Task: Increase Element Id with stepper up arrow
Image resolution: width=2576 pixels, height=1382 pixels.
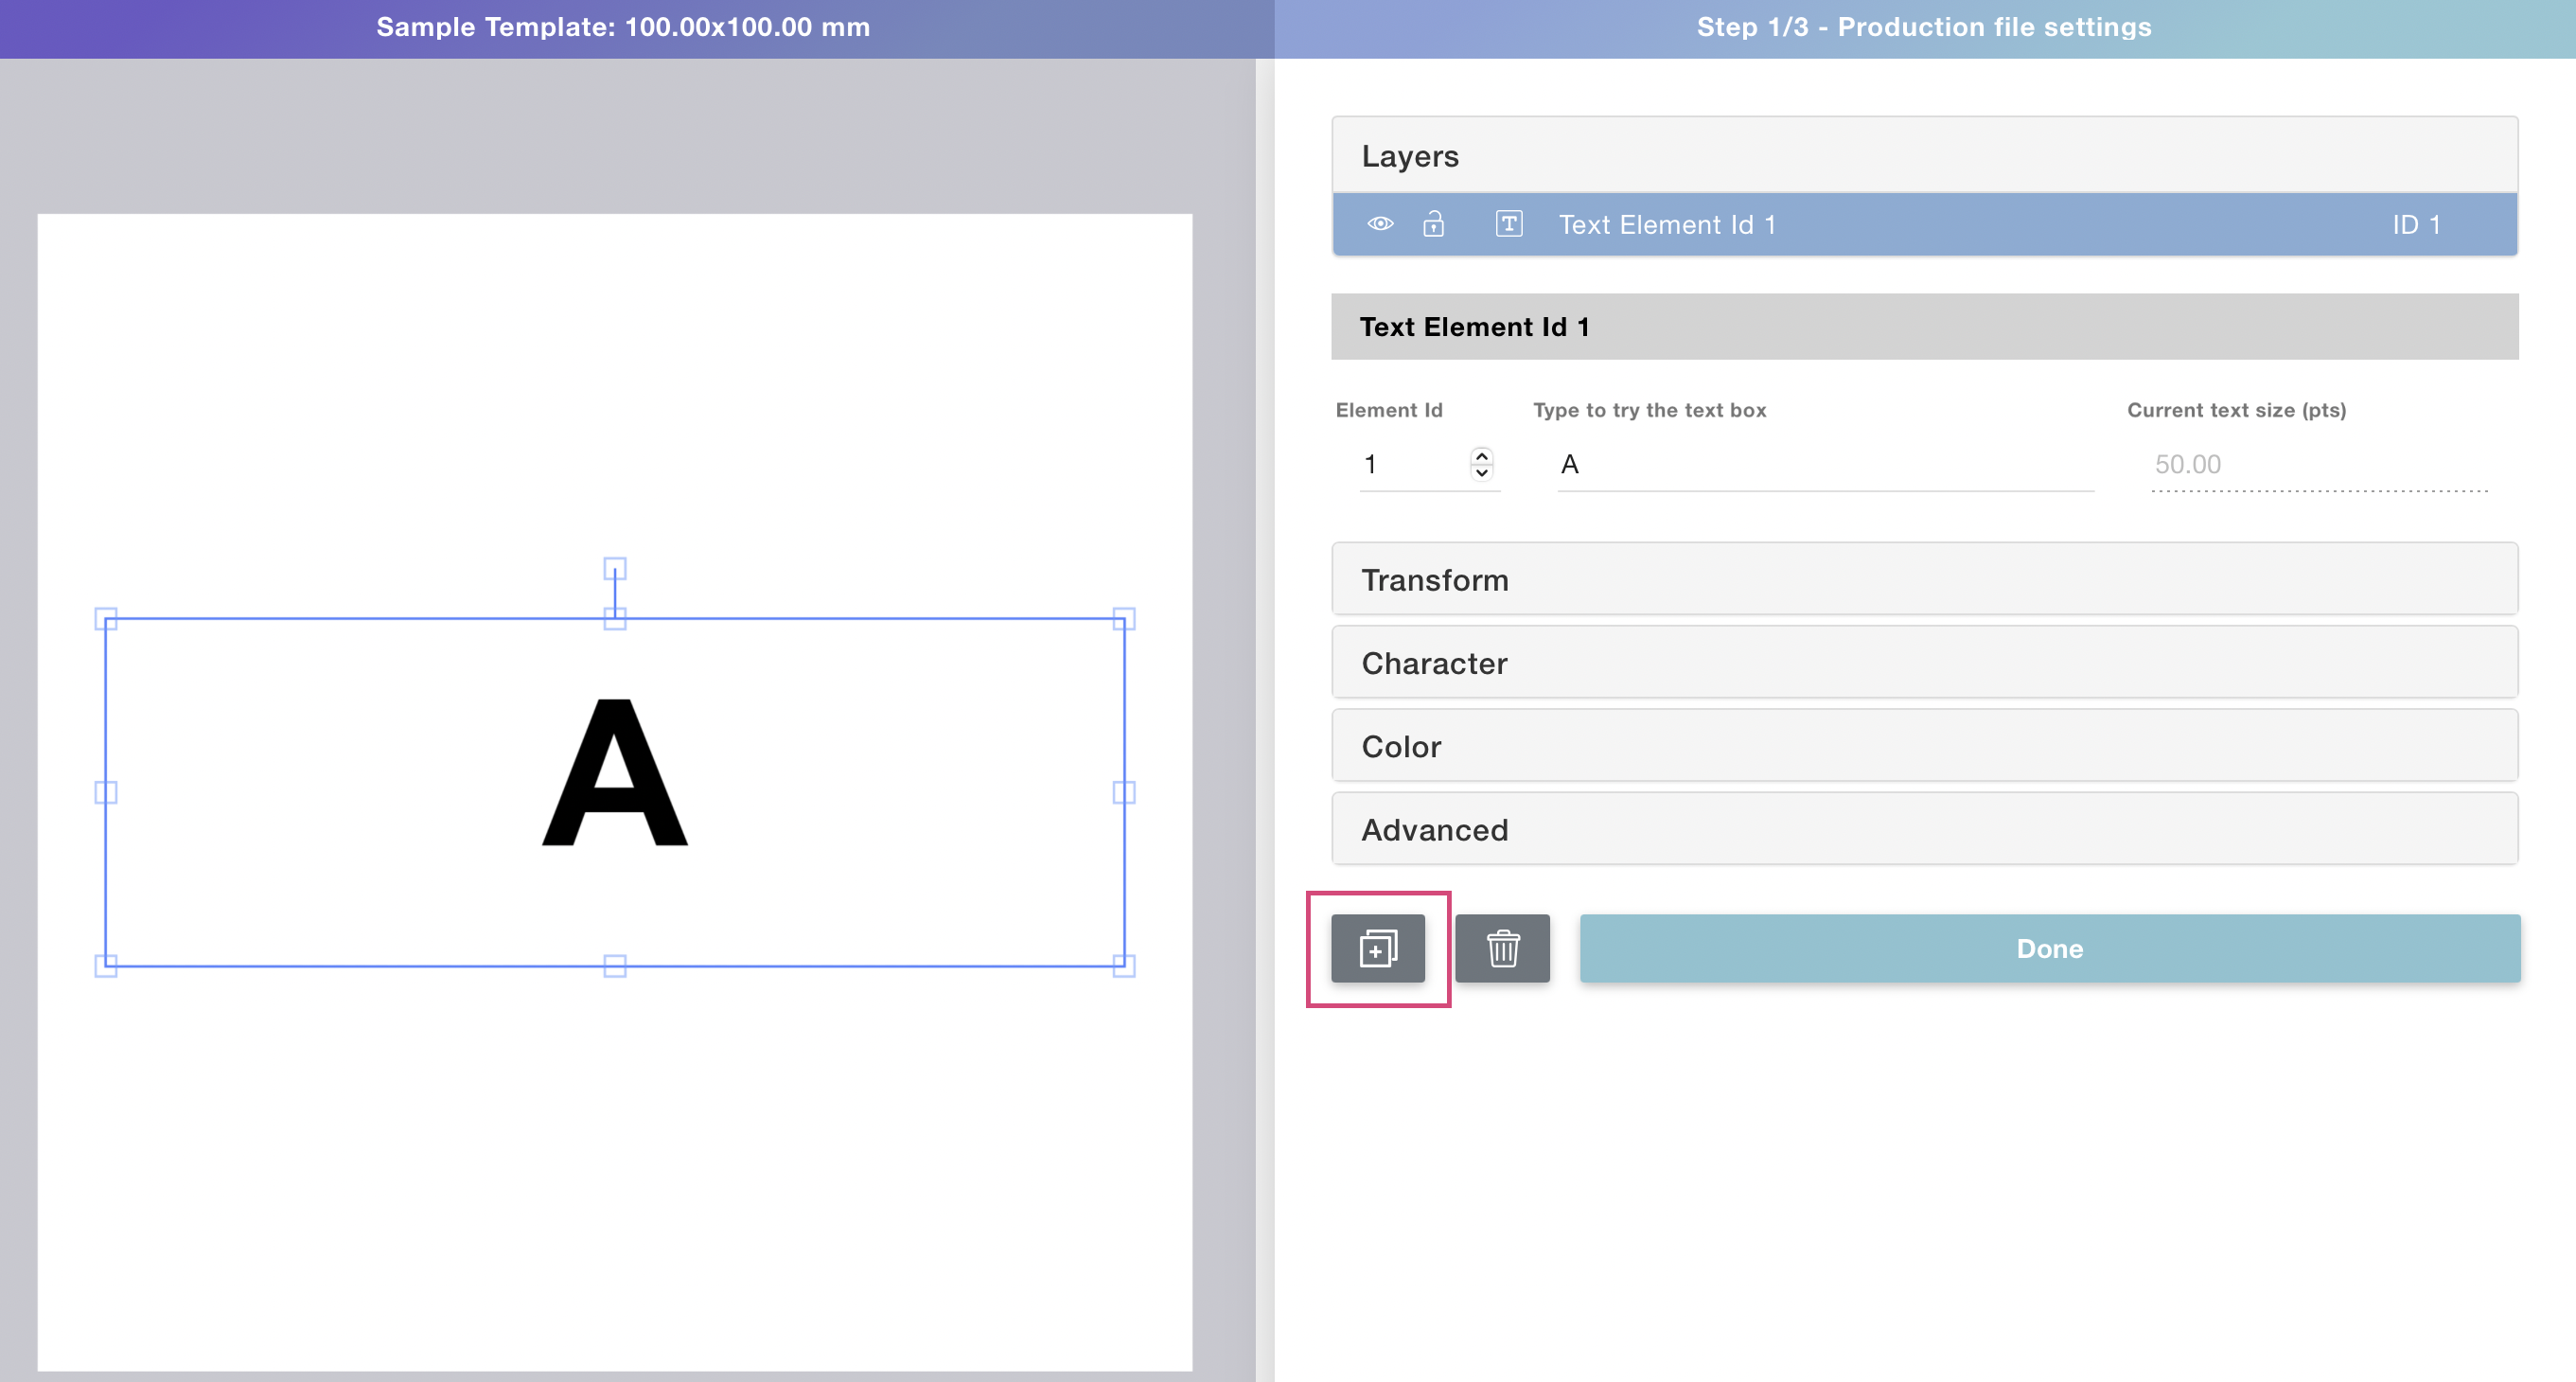Action: pos(1481,456)
